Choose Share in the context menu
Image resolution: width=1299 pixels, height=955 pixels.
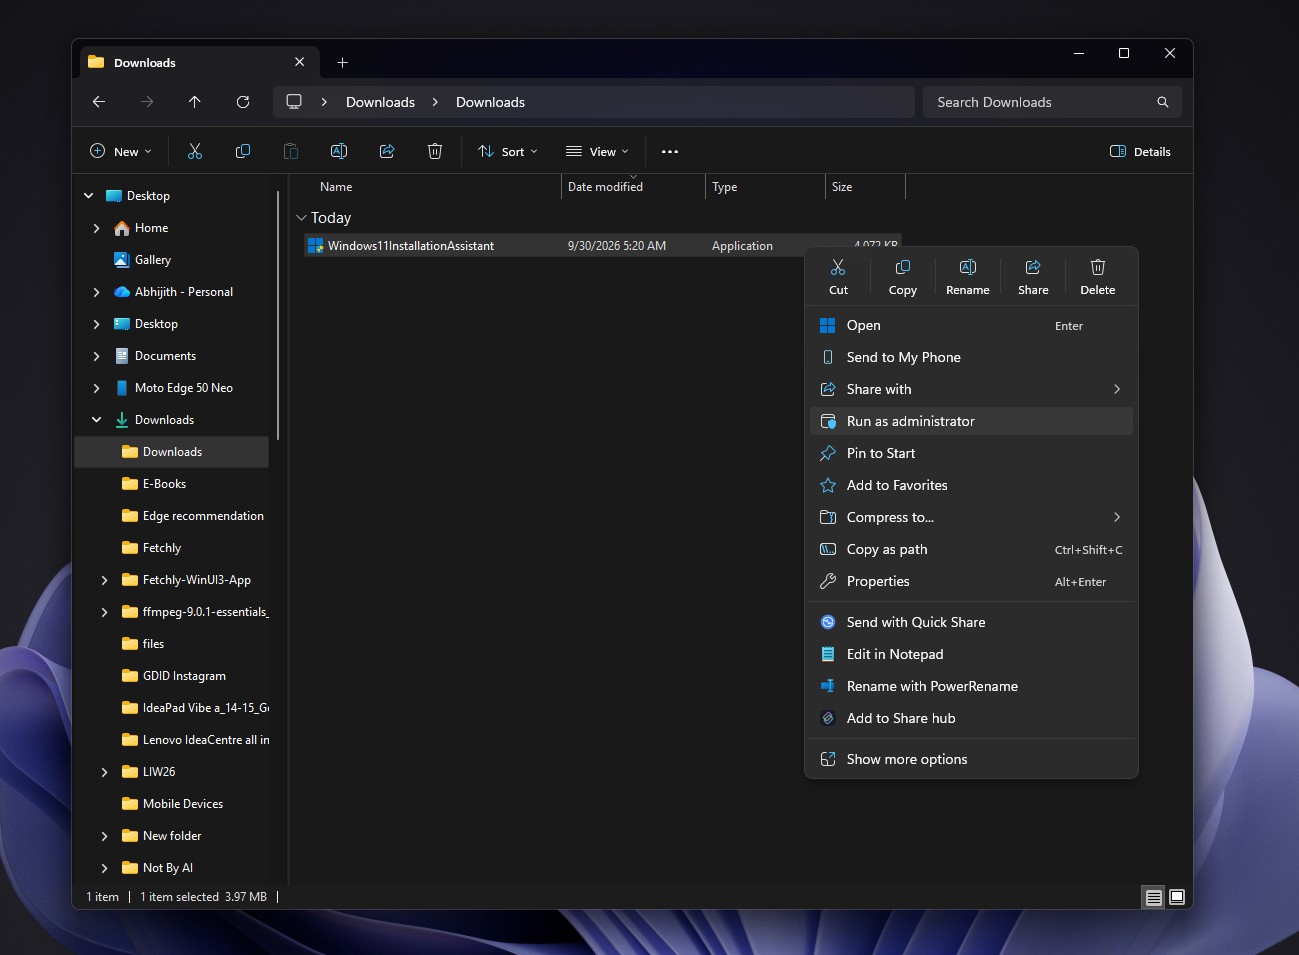pos(1033,276)
